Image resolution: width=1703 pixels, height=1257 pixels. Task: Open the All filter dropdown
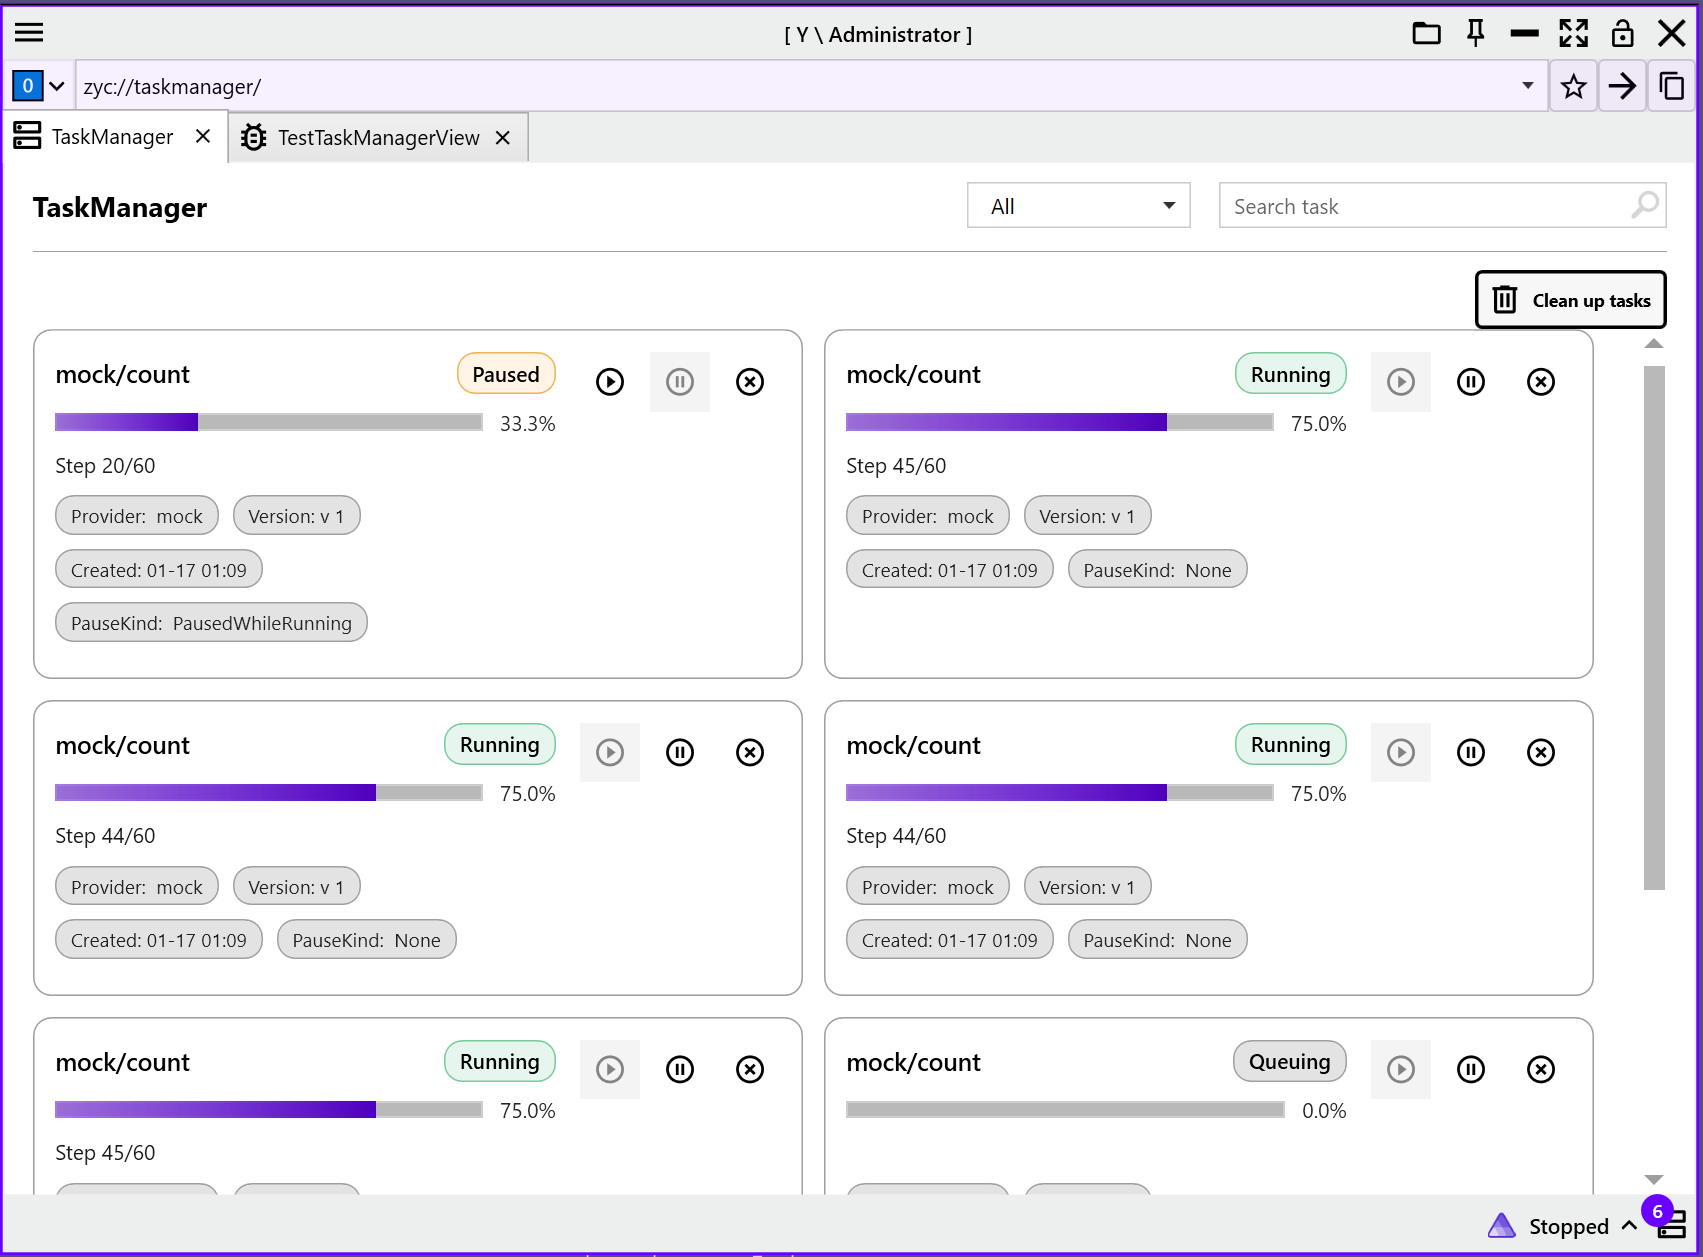(1078, 205)
